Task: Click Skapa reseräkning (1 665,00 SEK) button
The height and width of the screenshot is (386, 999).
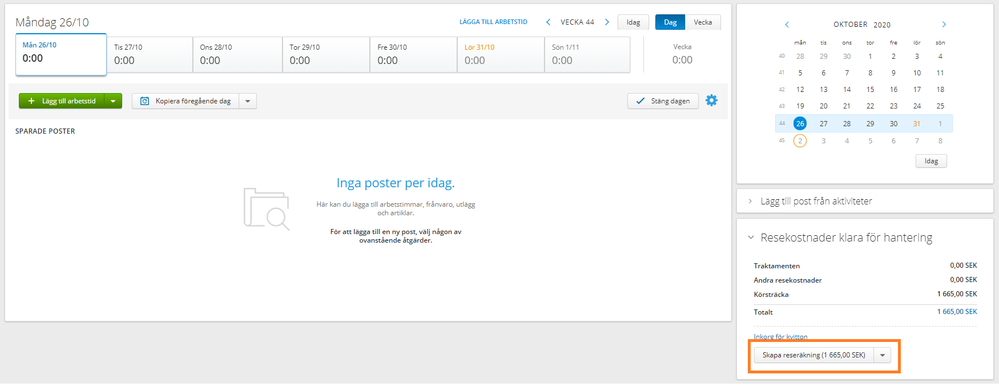Action: coord(813,355)
